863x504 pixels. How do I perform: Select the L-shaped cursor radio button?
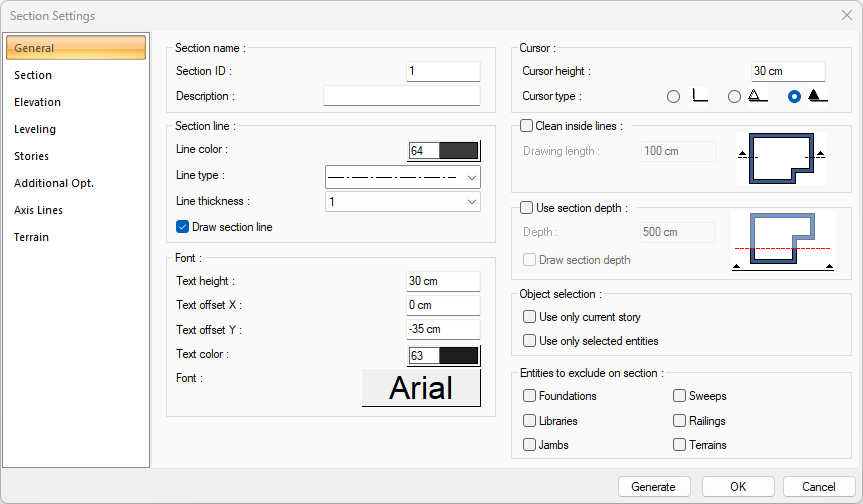tap(673, 97)
